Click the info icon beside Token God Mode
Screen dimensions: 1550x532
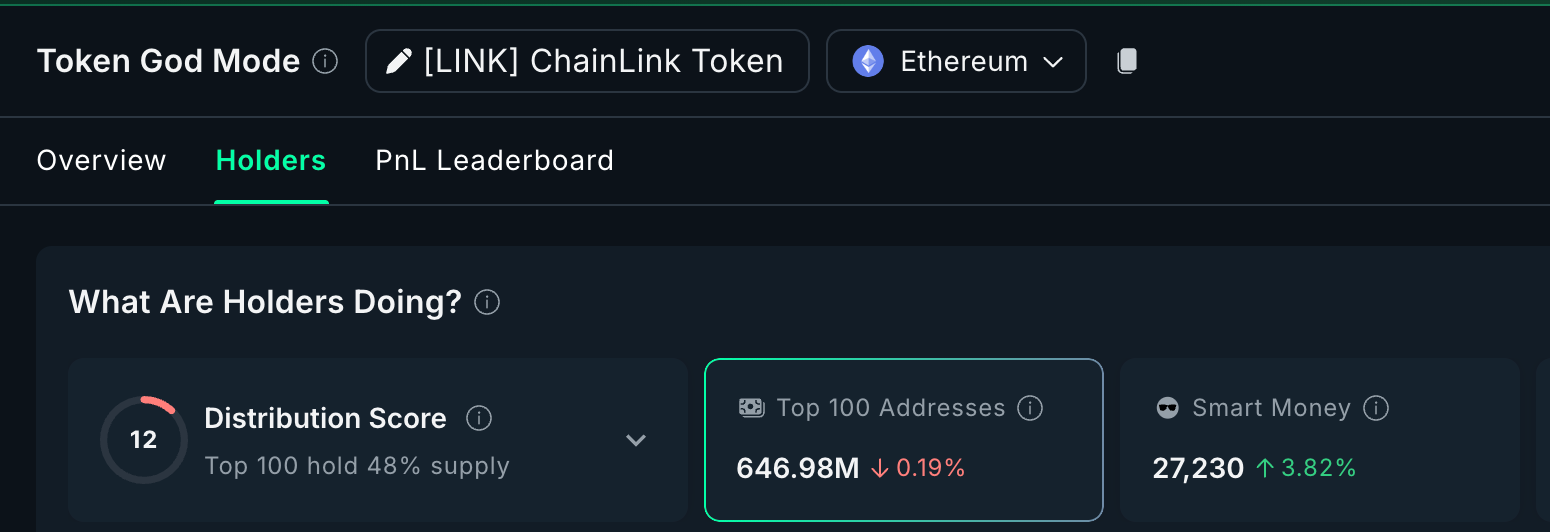click(x=325, y=62)
